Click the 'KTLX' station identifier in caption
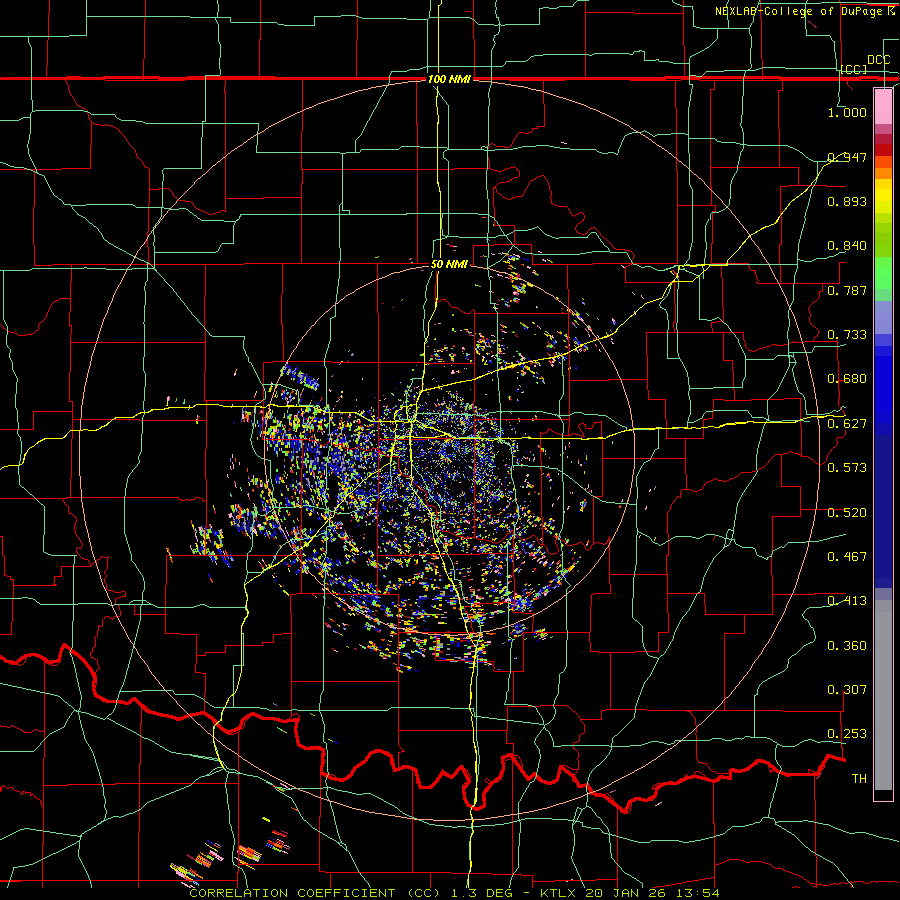The image size is (900, 900). point(559,893)
